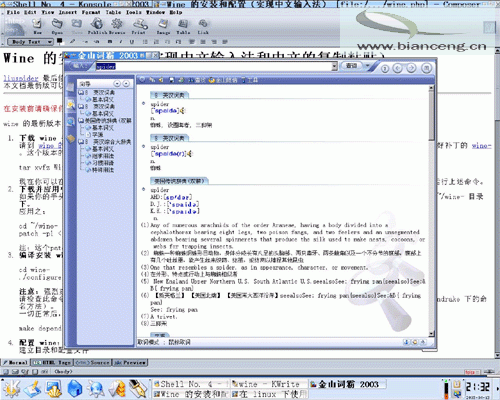This screenshot has width=500, height=400.
Task: Click the last round button in dictionary header
Action: [426, 68]
